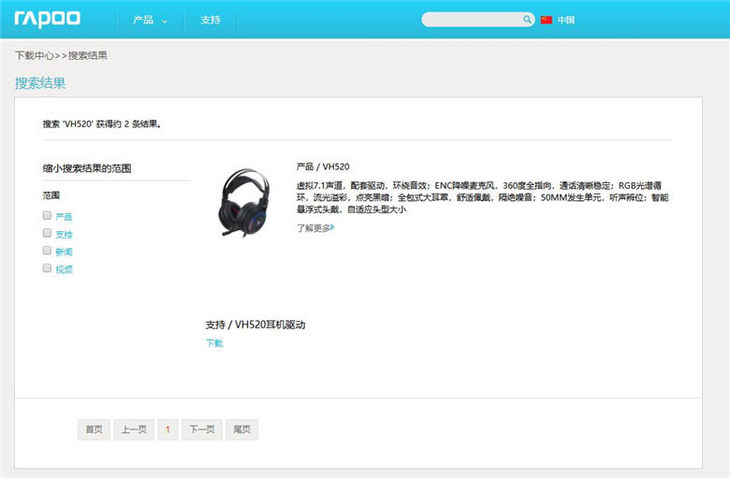Expand the 产品 menu chevron
The image size is (730, 478).
click(x=164, y=21)
